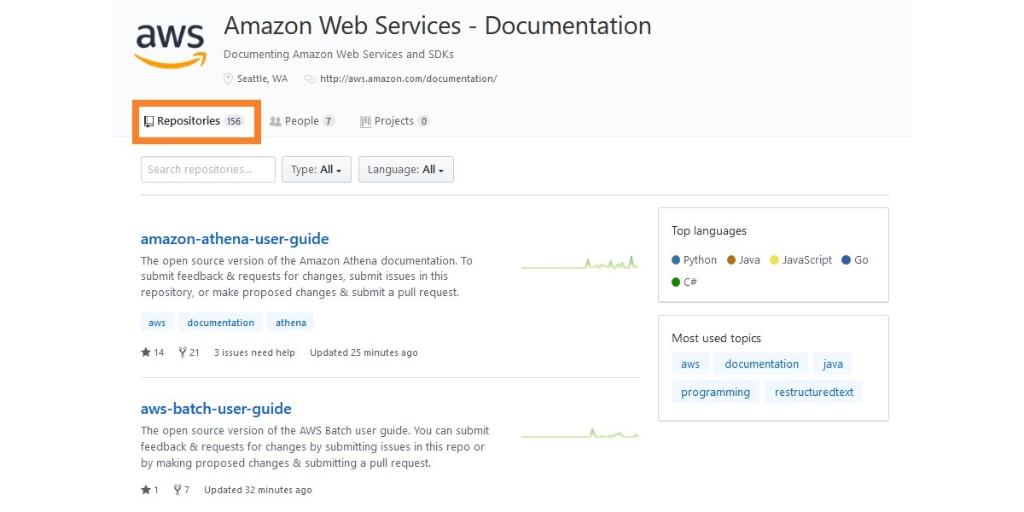Expand the Type: All dropdown

pos(316,169)
